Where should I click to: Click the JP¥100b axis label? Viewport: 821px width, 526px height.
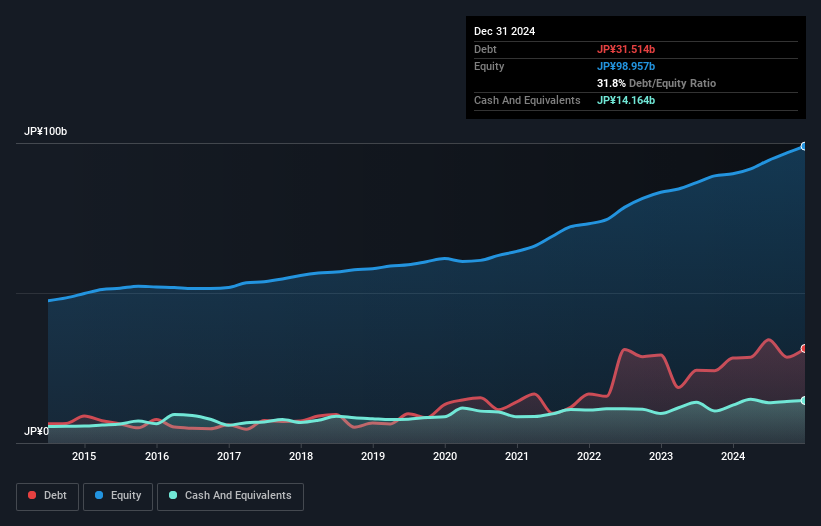coord(46,131)
